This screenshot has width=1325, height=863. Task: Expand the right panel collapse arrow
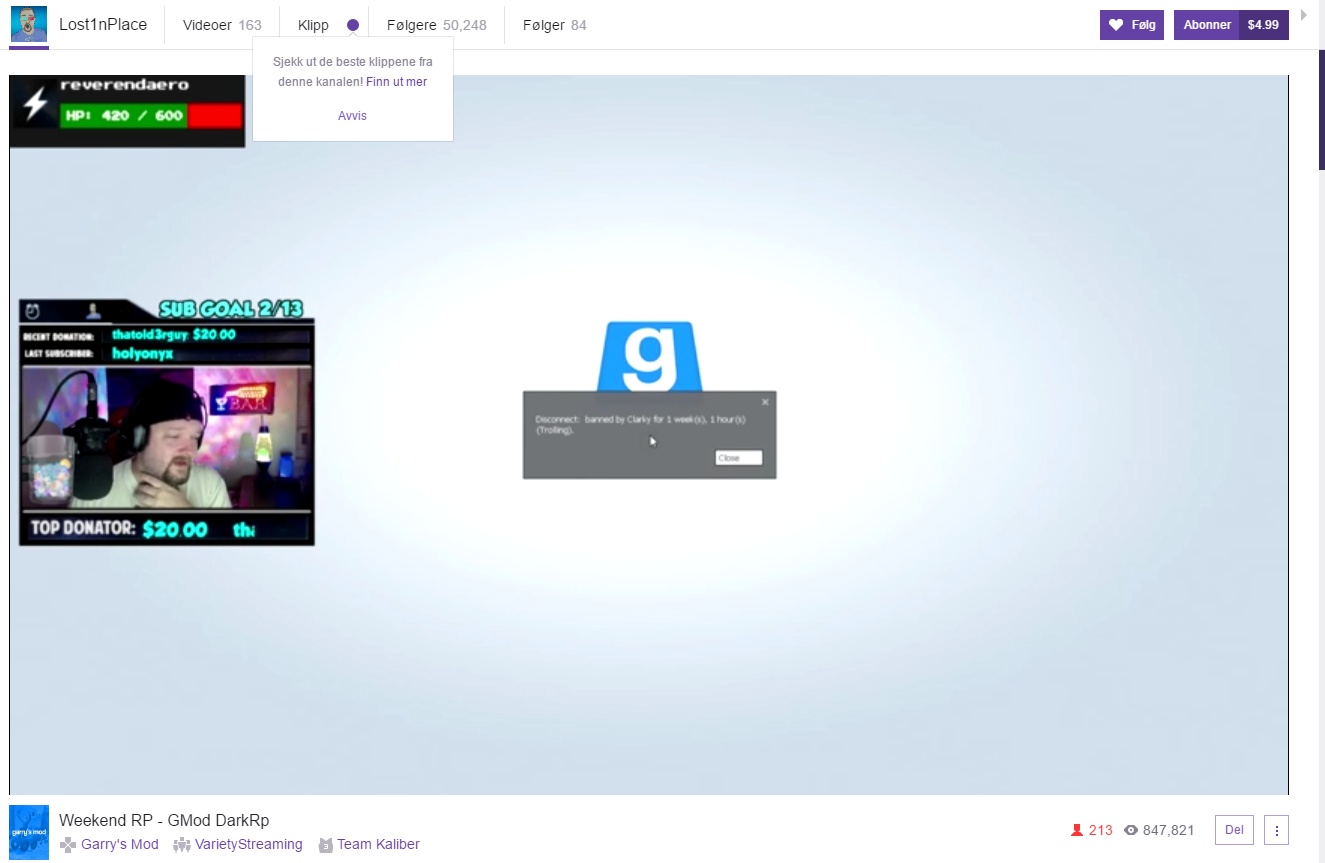pyautogui.click(x=1304, y=15)
